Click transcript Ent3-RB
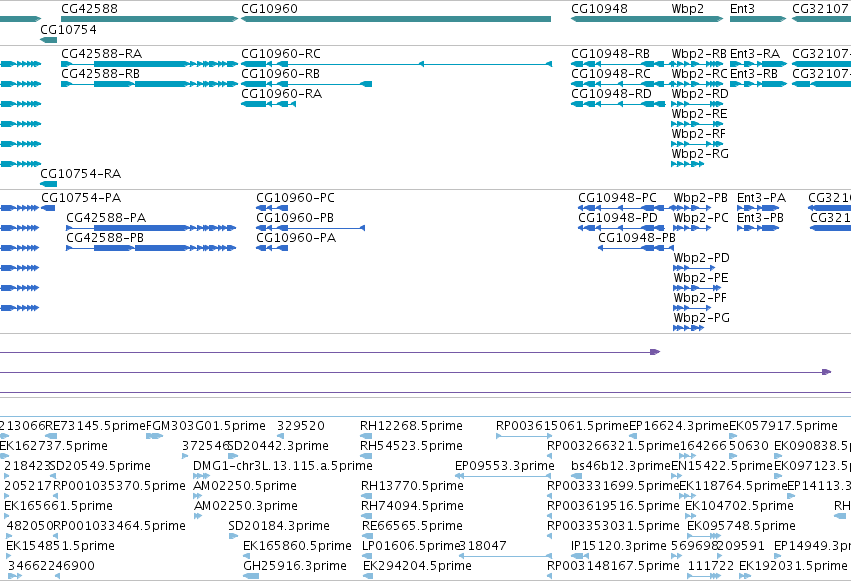This screenshot has width=851, height=581. pyautogui.click(x=758, y=84)
